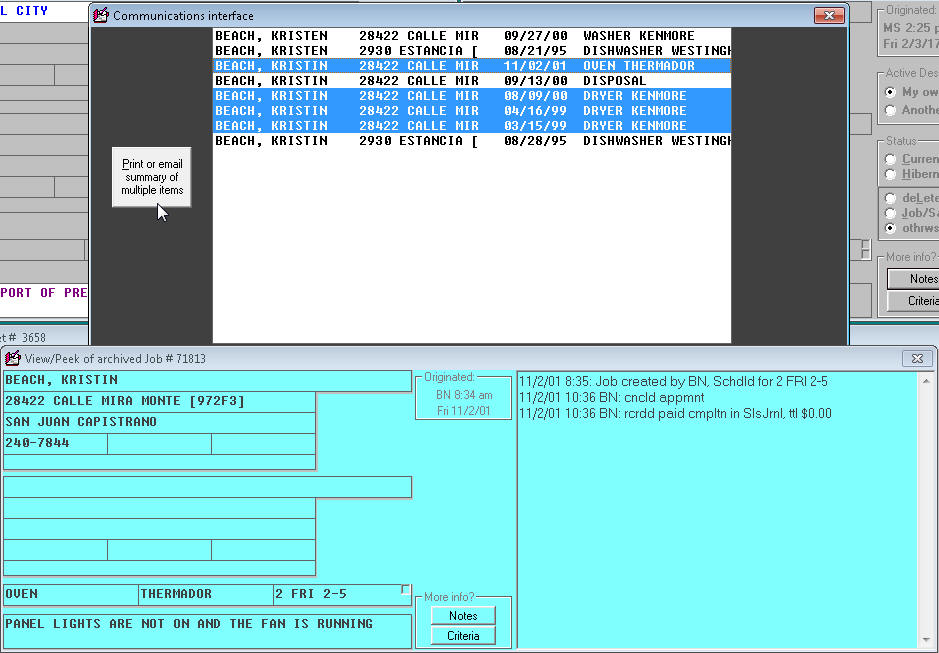Open Criteria in the archived job window
The height and width of the screenshot is (653, 939).
463,636
